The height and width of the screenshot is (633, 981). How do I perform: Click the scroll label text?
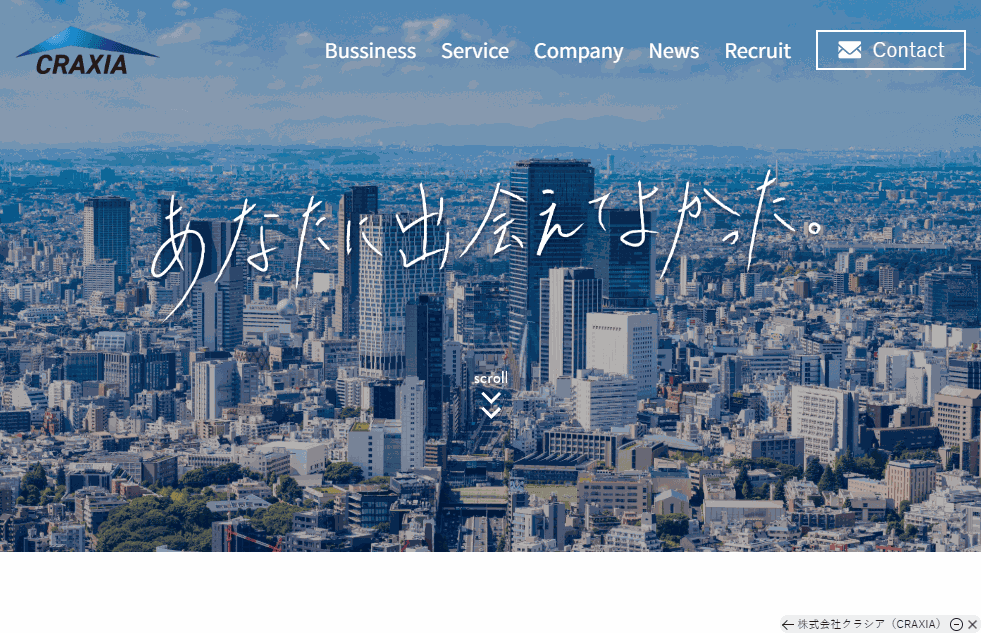[x=491, y=378]
